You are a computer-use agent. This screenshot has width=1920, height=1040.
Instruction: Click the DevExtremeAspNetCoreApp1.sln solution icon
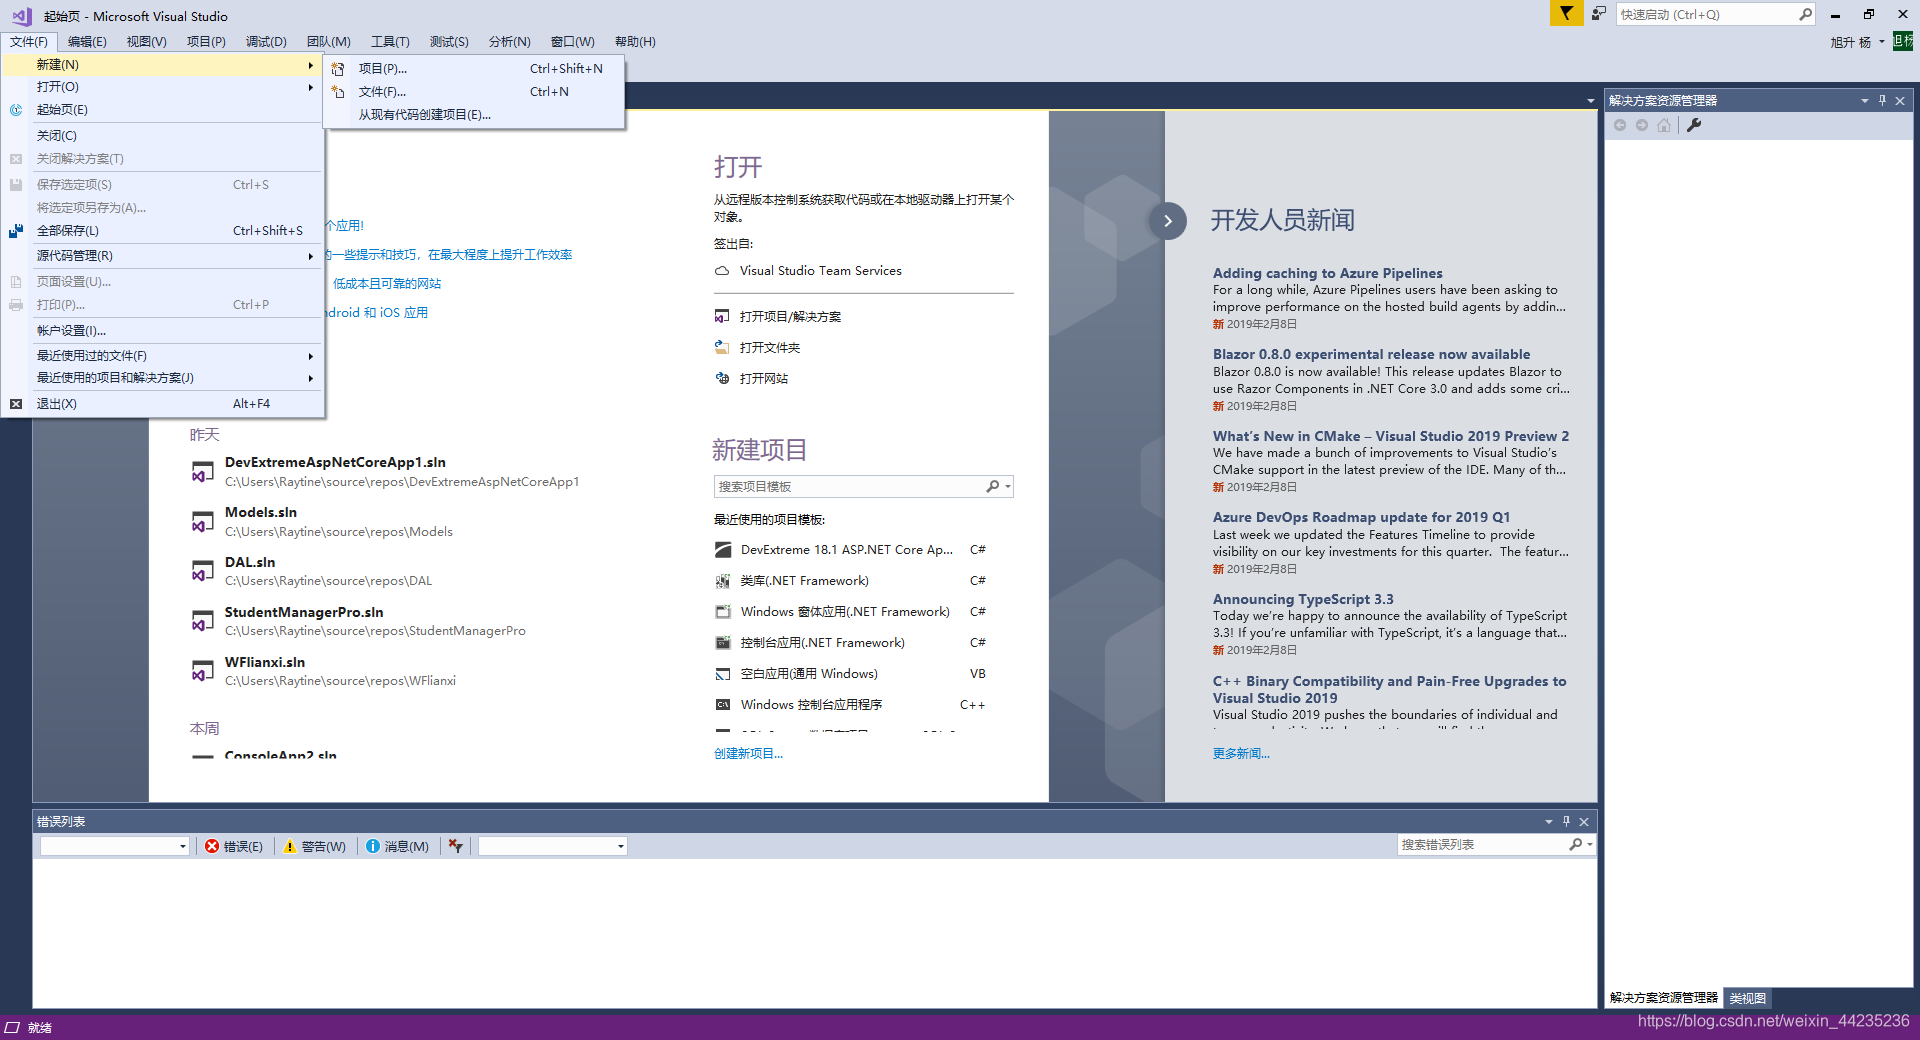[202, 472]
